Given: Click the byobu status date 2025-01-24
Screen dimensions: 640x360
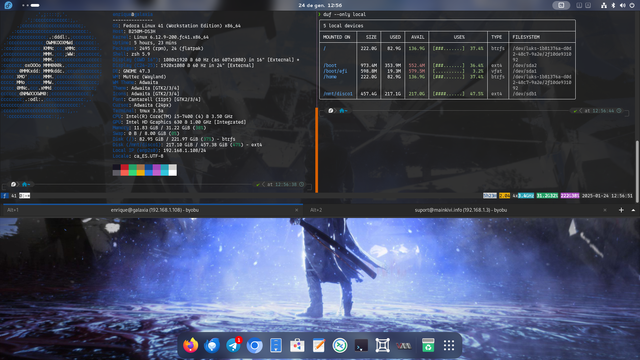Looking at the screenshot, I should point(596,196).
